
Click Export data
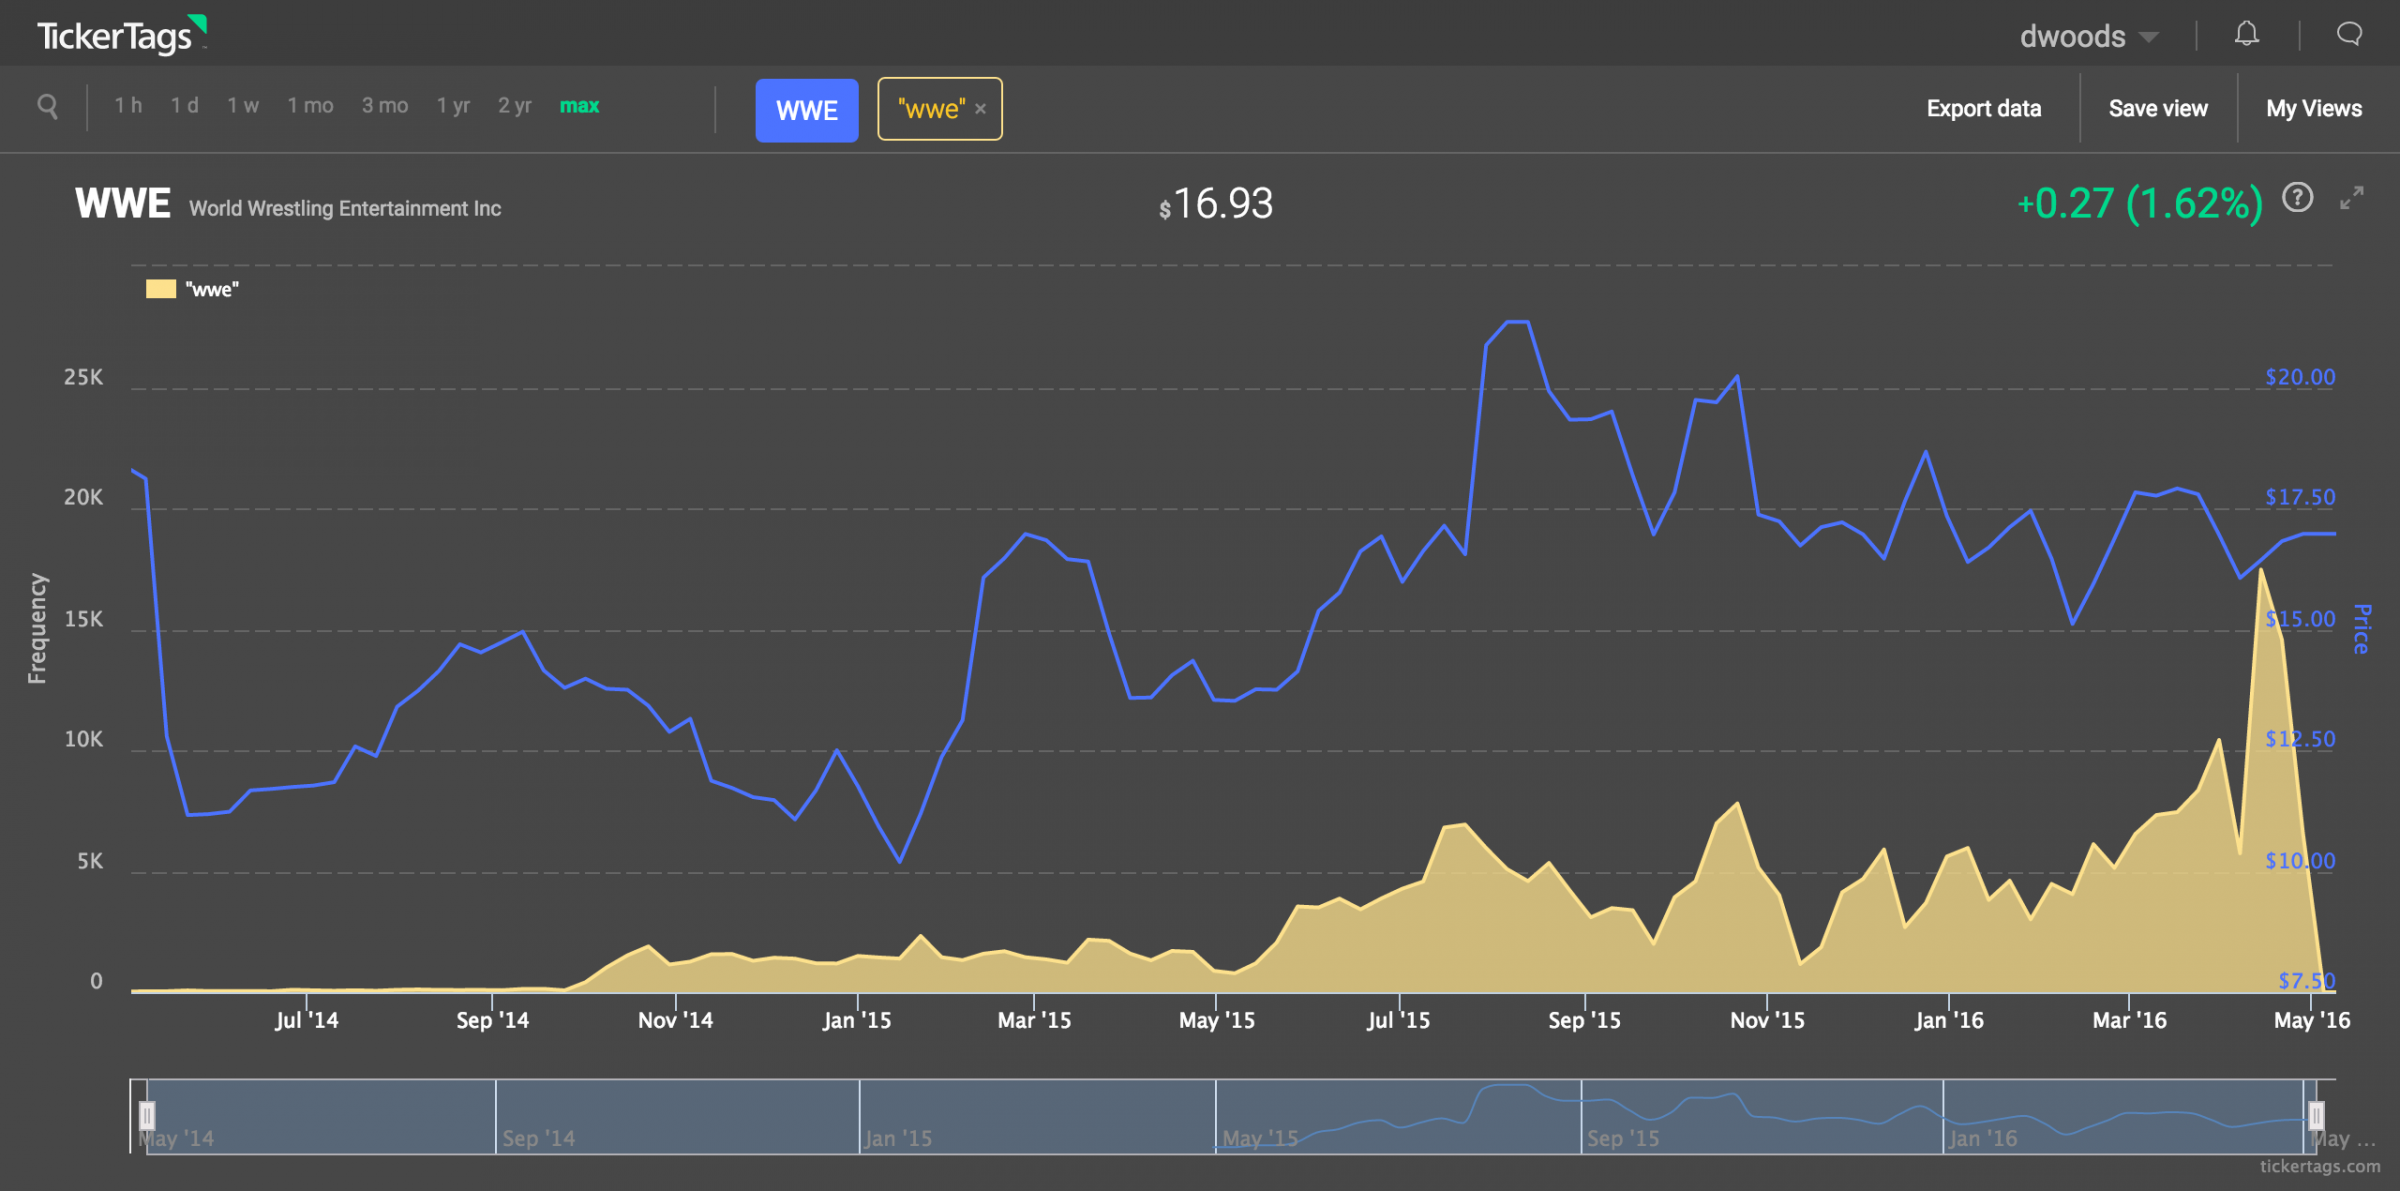point(1983,108)
